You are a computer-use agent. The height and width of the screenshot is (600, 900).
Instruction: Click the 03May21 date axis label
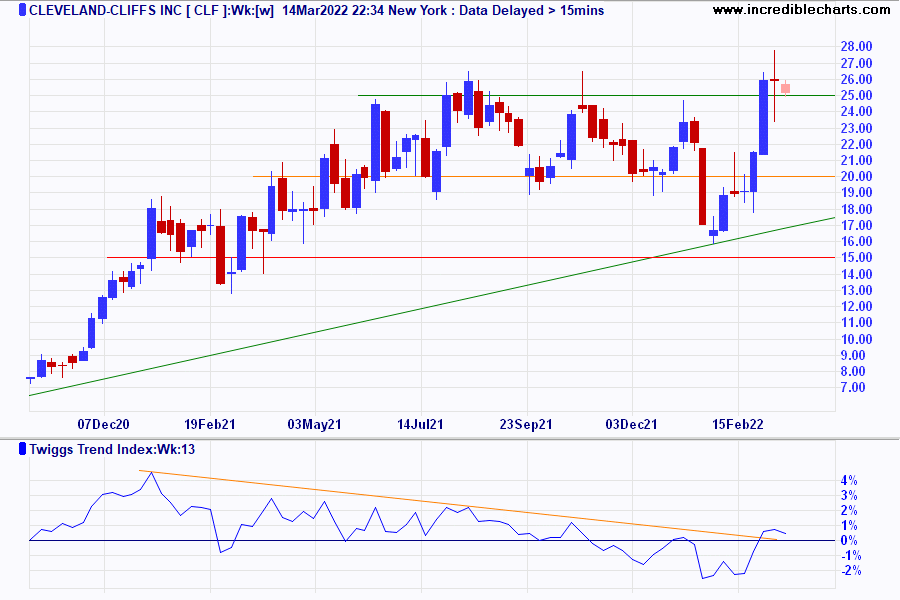[x=315, y=424]
